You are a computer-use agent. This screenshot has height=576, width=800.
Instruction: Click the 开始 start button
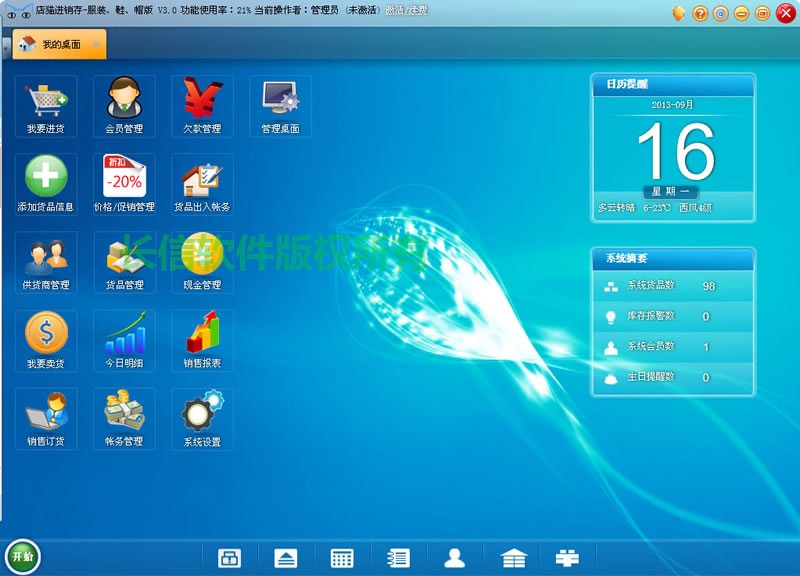click(23, 557)
